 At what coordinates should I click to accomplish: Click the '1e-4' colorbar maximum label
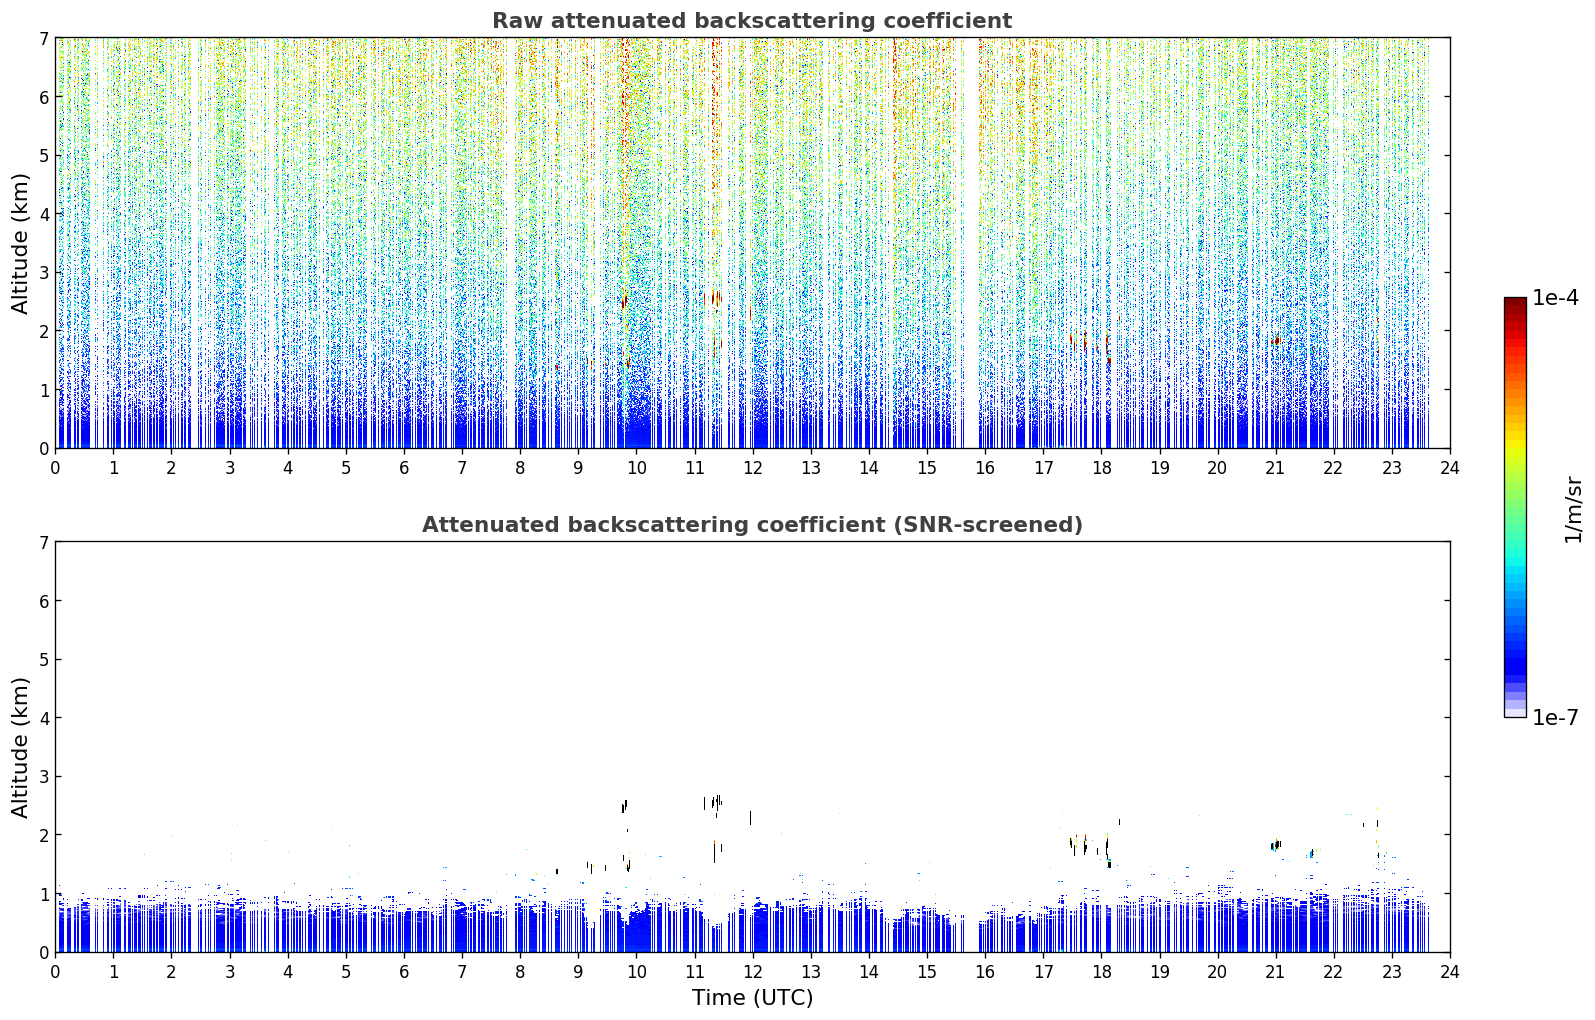coord(1555,298)
